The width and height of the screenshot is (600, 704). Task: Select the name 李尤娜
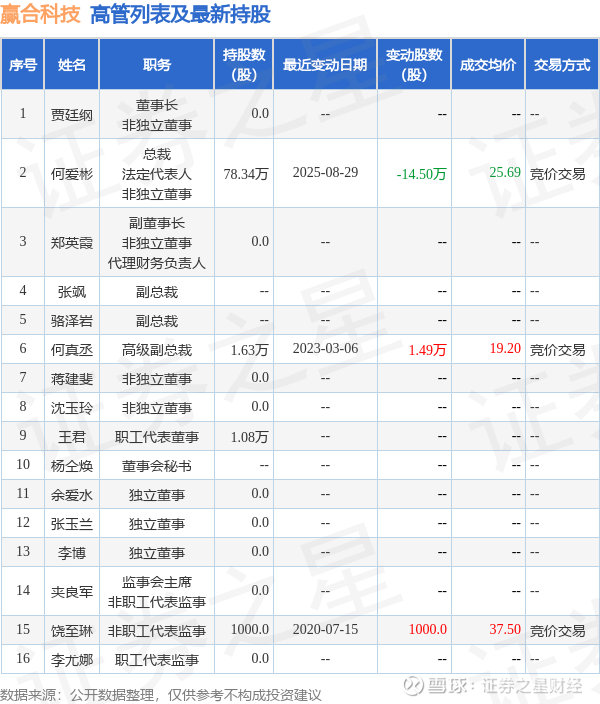[x=71, y=660]
